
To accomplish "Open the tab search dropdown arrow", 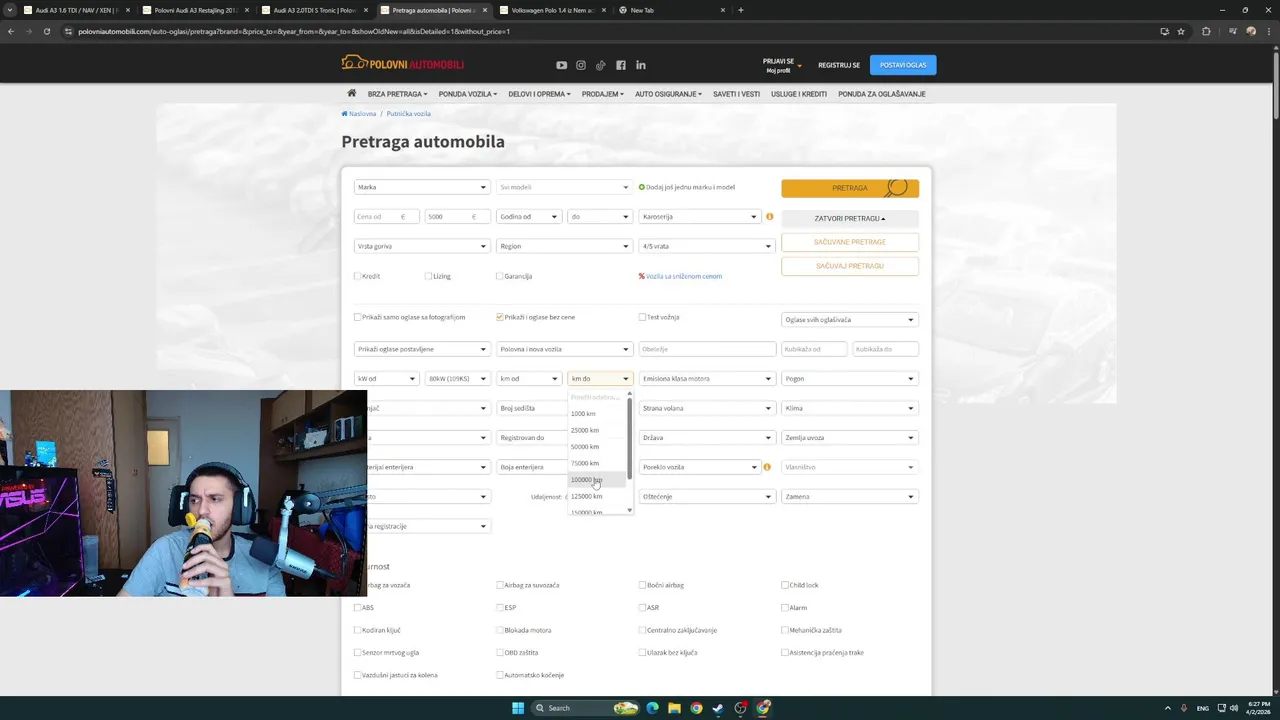I will coord(10,10).
